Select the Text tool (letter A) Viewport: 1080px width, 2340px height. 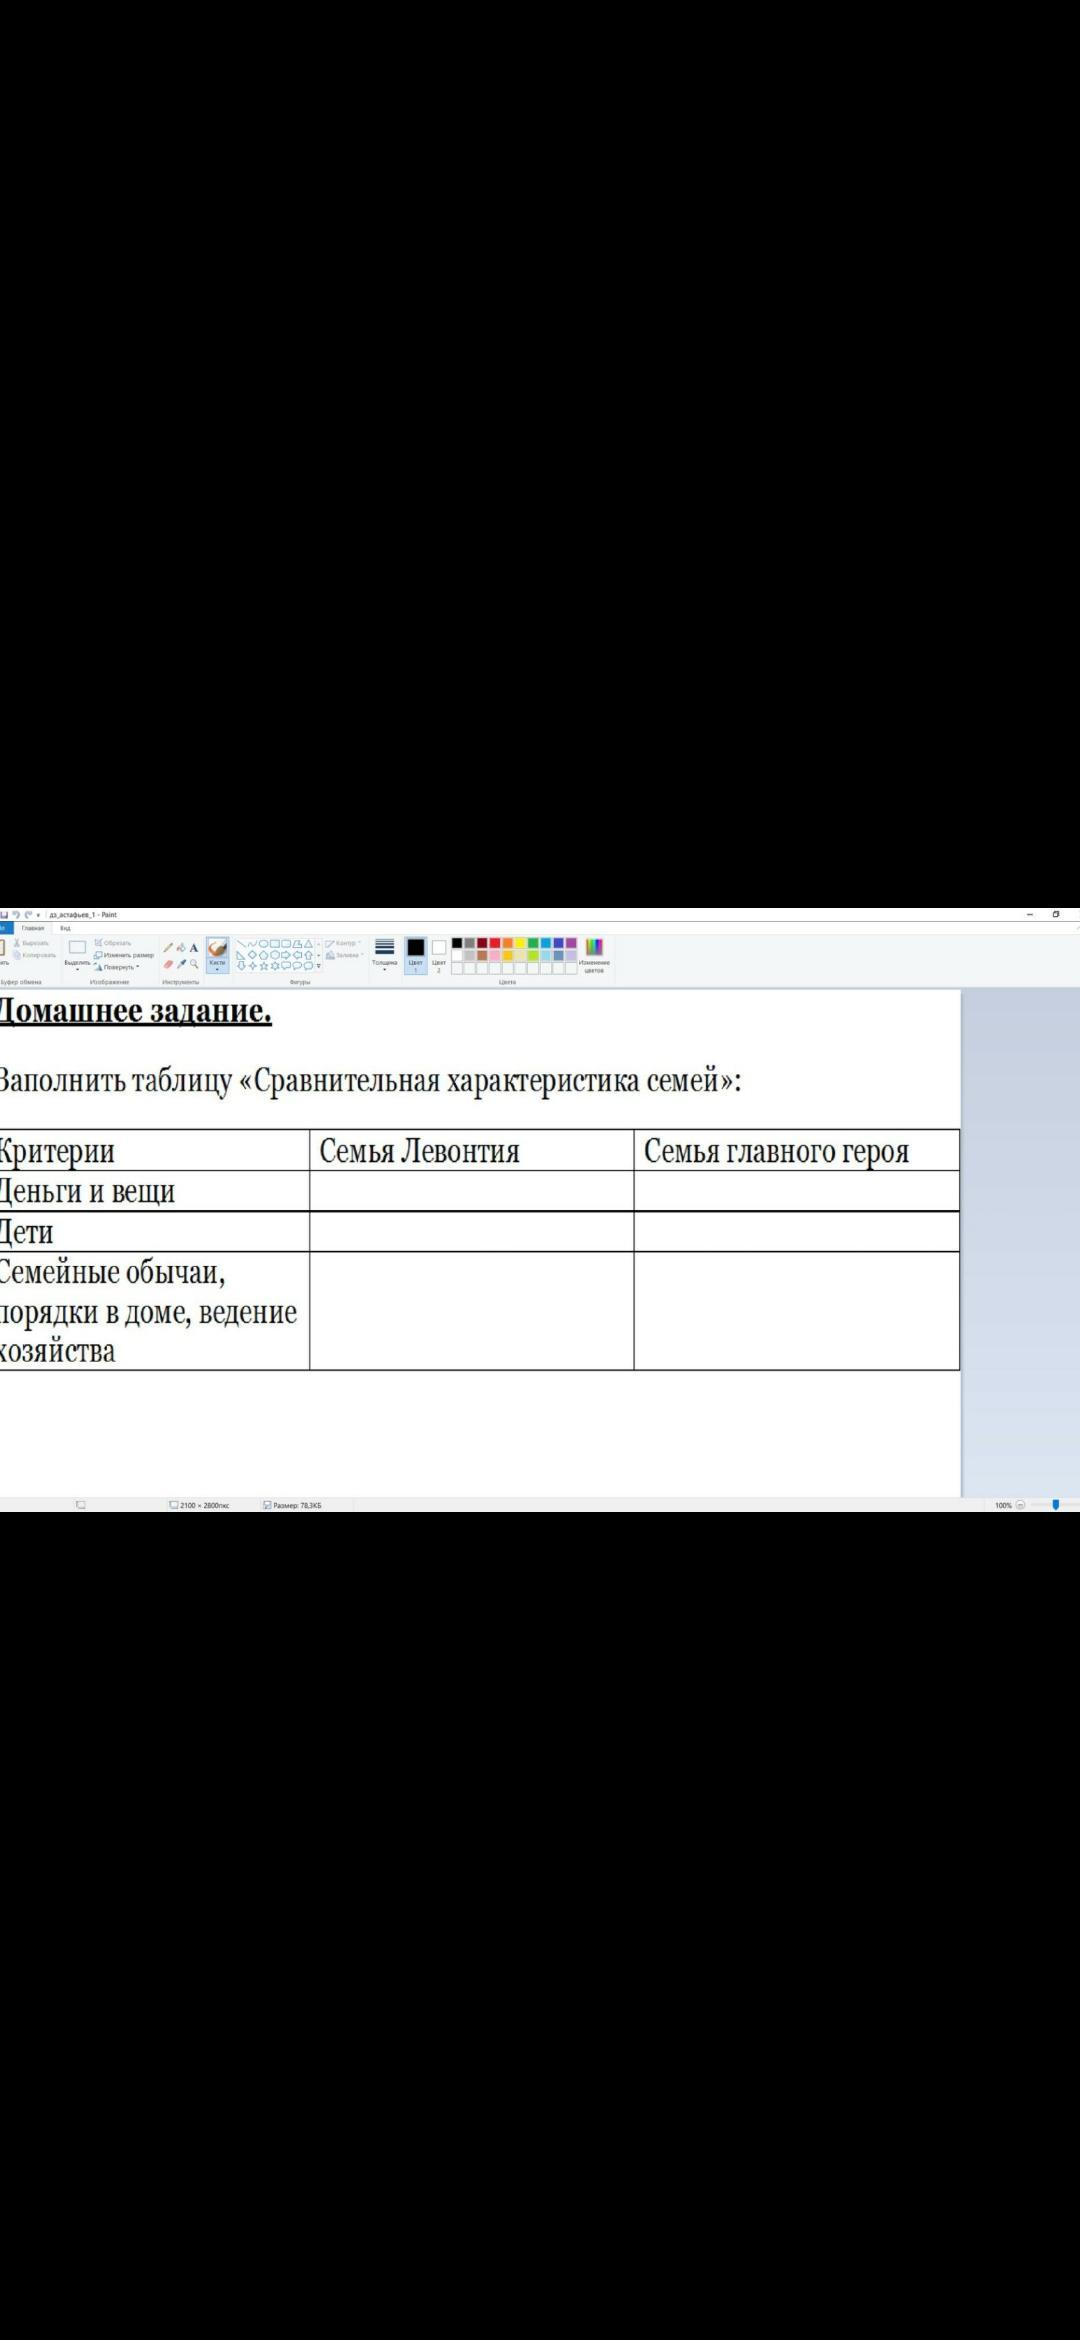point(194,948)
